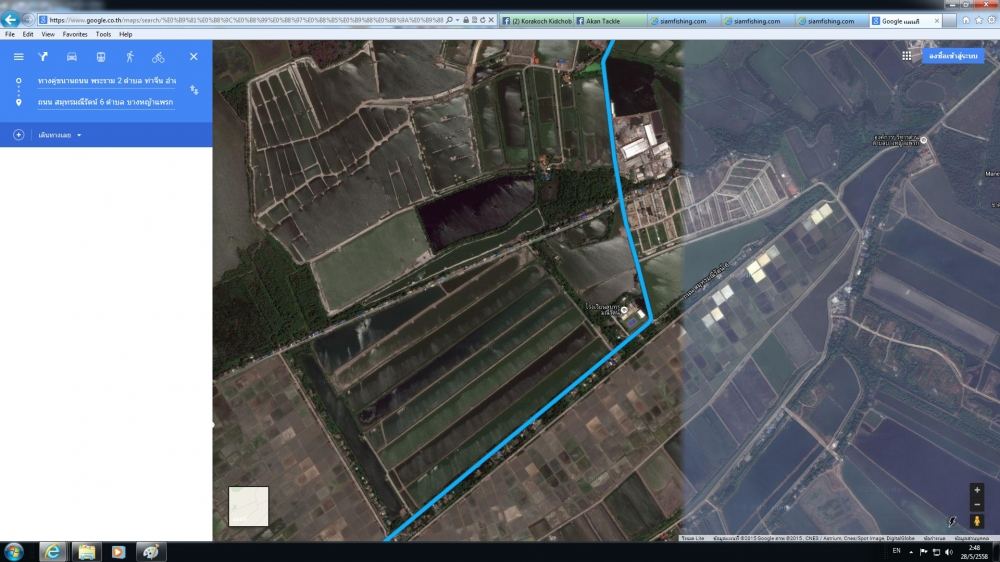
Task: Show hidden system tray icons
Action: point(911,552)
